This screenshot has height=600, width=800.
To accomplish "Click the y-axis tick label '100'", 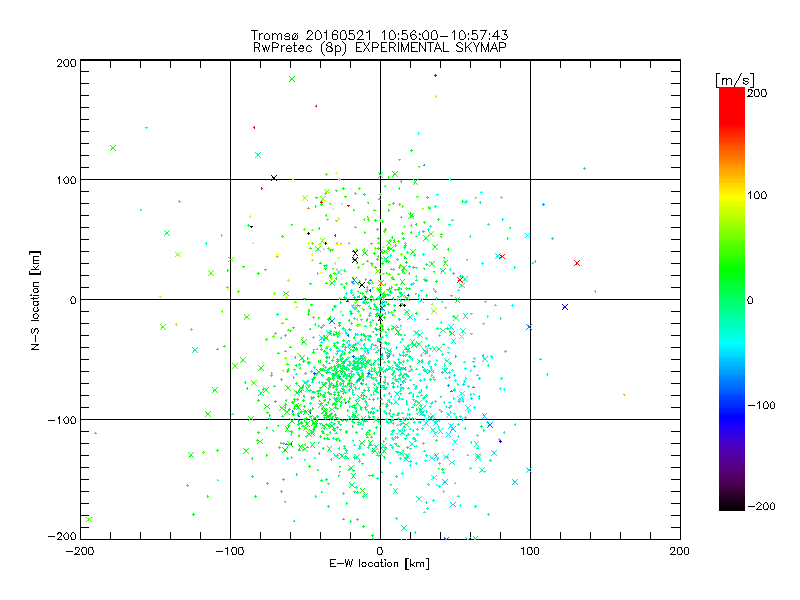I will 66,180.
